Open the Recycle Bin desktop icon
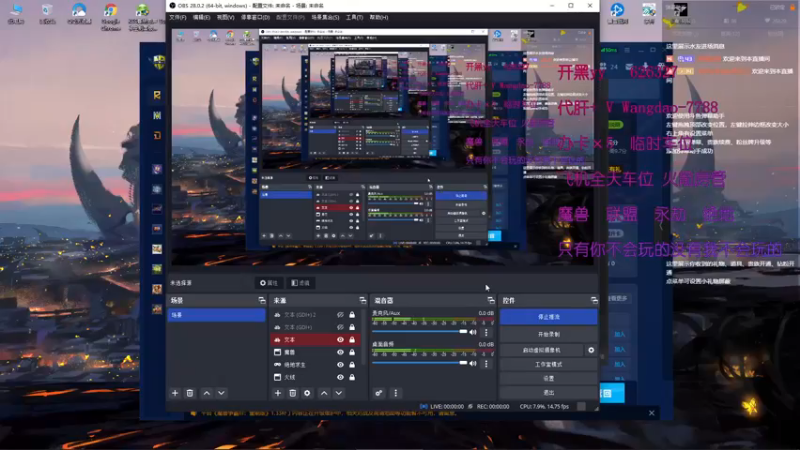 [x=47, y=14]
